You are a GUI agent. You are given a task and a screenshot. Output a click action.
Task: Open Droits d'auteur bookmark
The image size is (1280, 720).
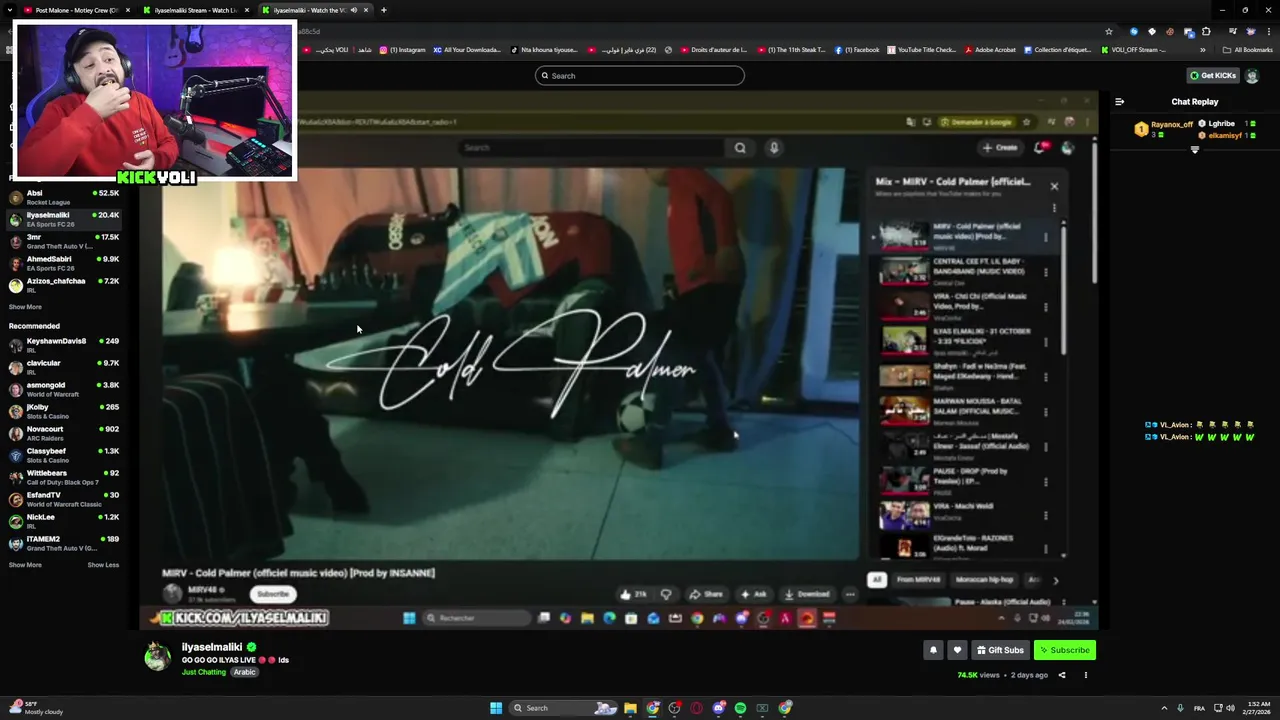point(713,50)
